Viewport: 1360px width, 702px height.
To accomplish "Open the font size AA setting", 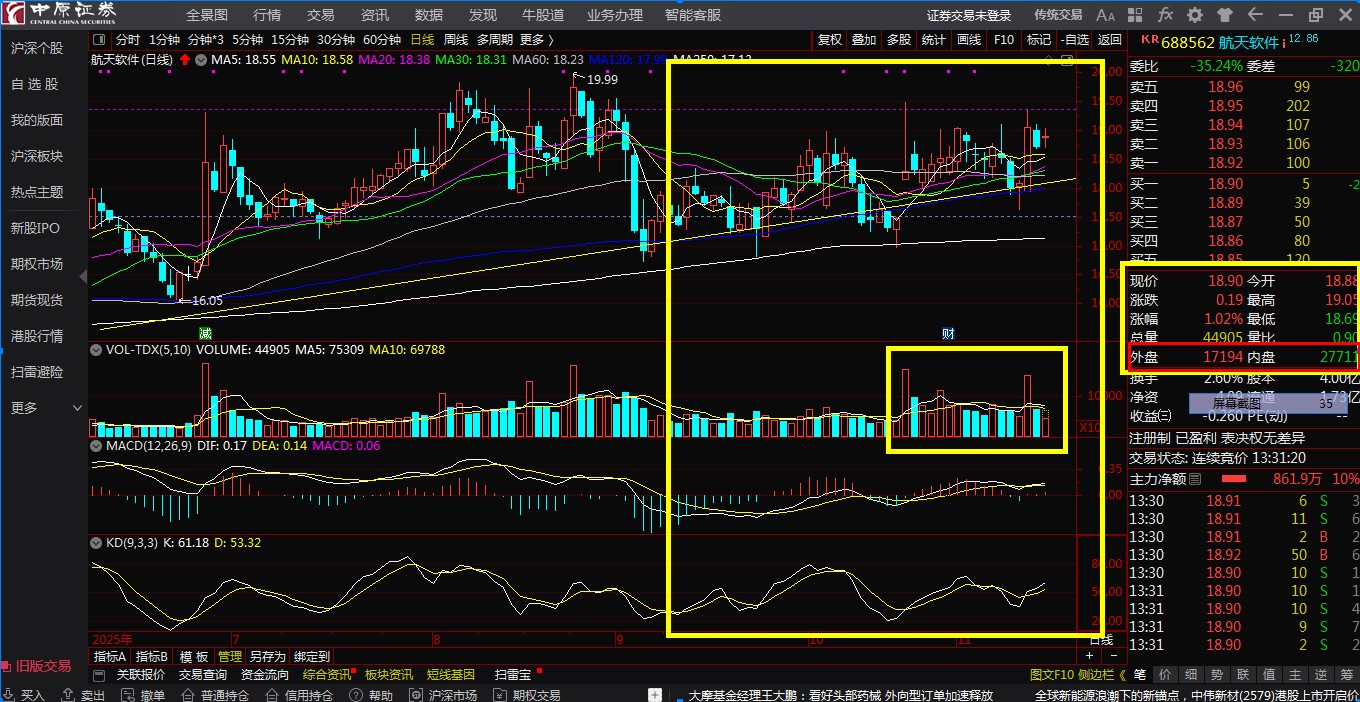I will pos(1105,15).
